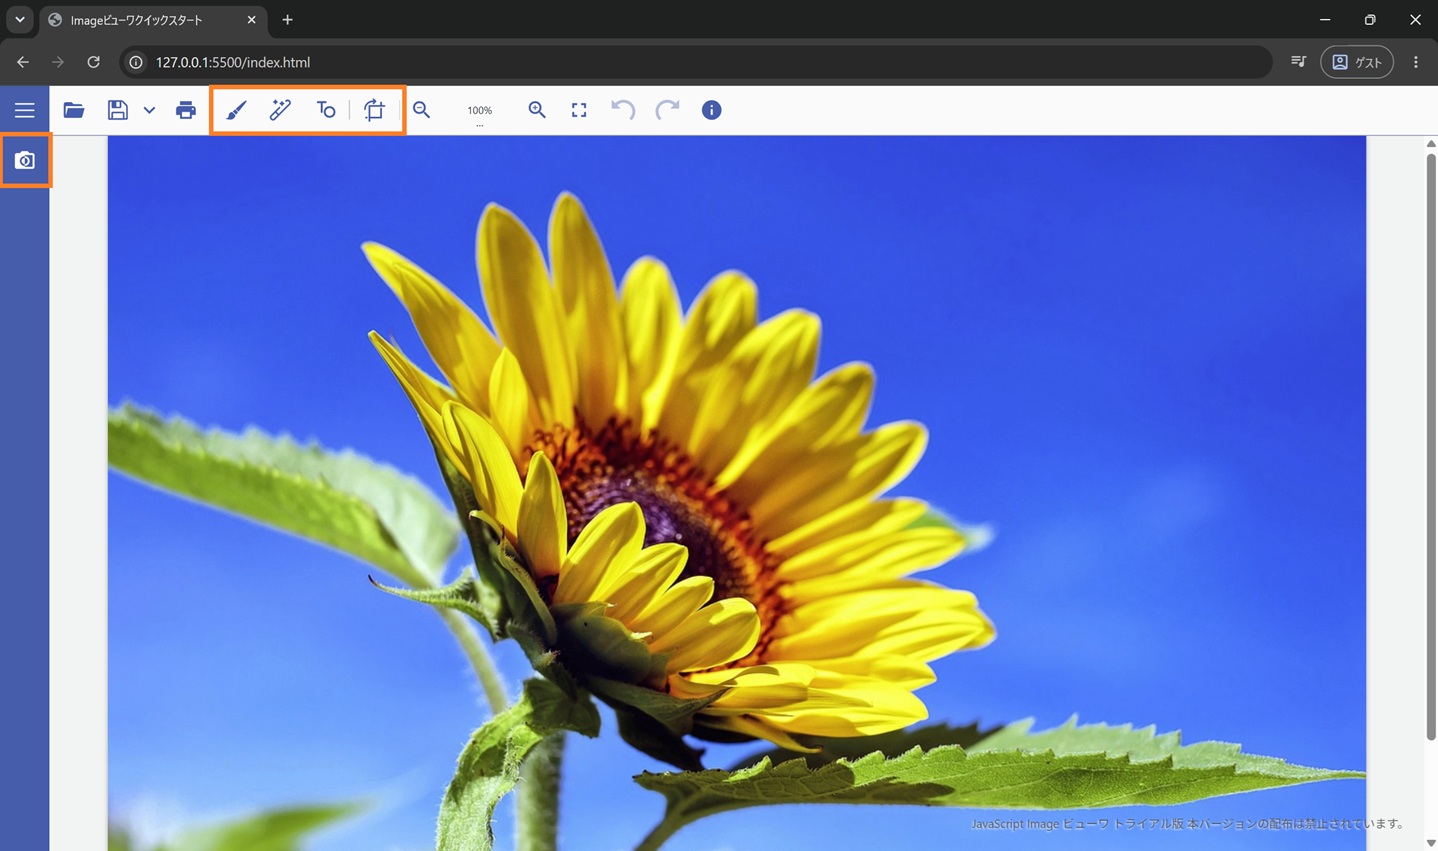
Task: Click the vertical scrollbar of viewer
Action: click(1431, 445)
